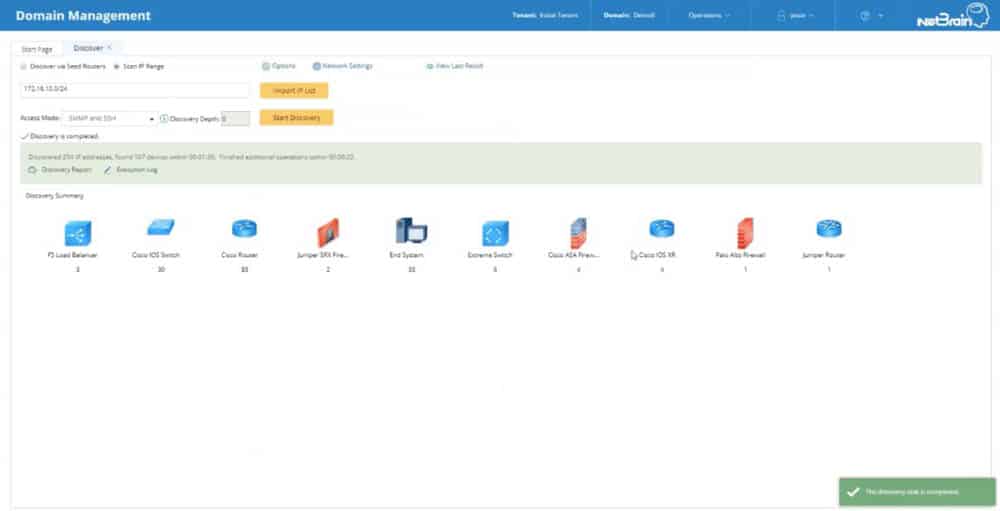This screenshot has width=1000, height=511.
Task: Click the F5 Load Balancer device icon
Action: click(78, 233)
